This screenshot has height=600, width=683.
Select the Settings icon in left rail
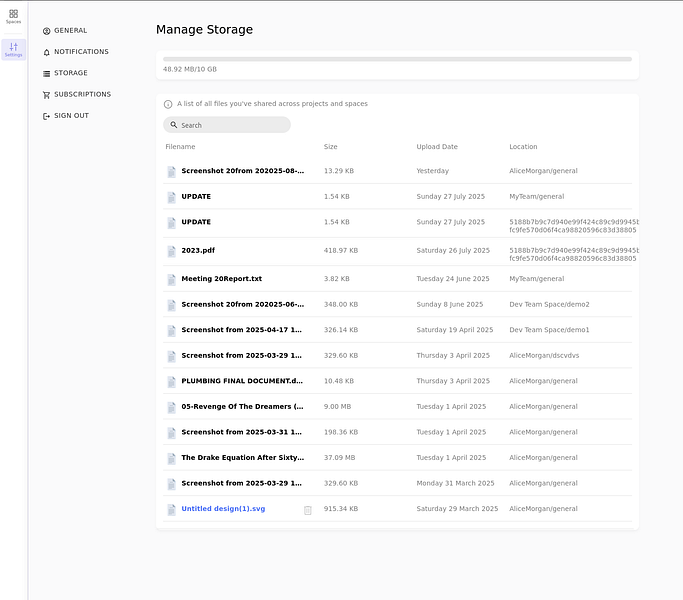(x=14, y=50)
